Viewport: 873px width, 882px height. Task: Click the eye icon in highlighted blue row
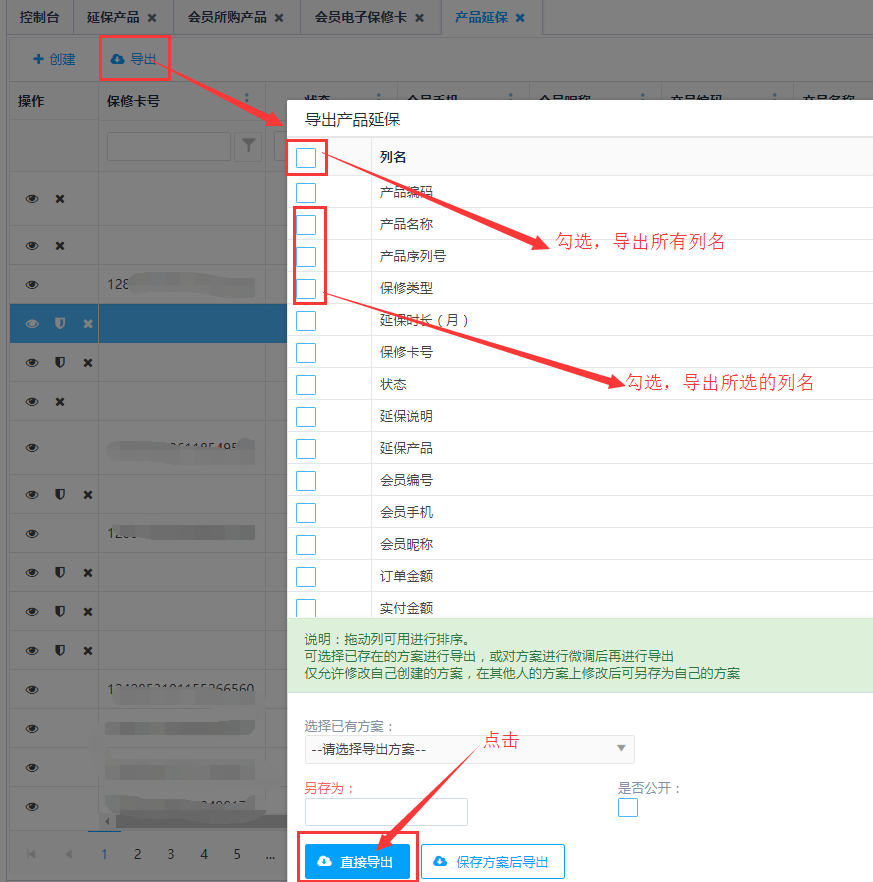pyautogui.click(x=32, y=323)
